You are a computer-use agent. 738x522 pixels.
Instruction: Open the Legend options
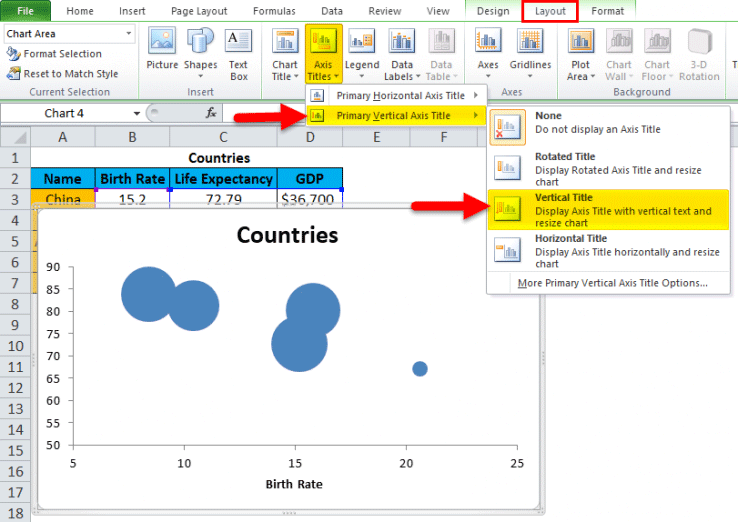(x=361, y=54)
